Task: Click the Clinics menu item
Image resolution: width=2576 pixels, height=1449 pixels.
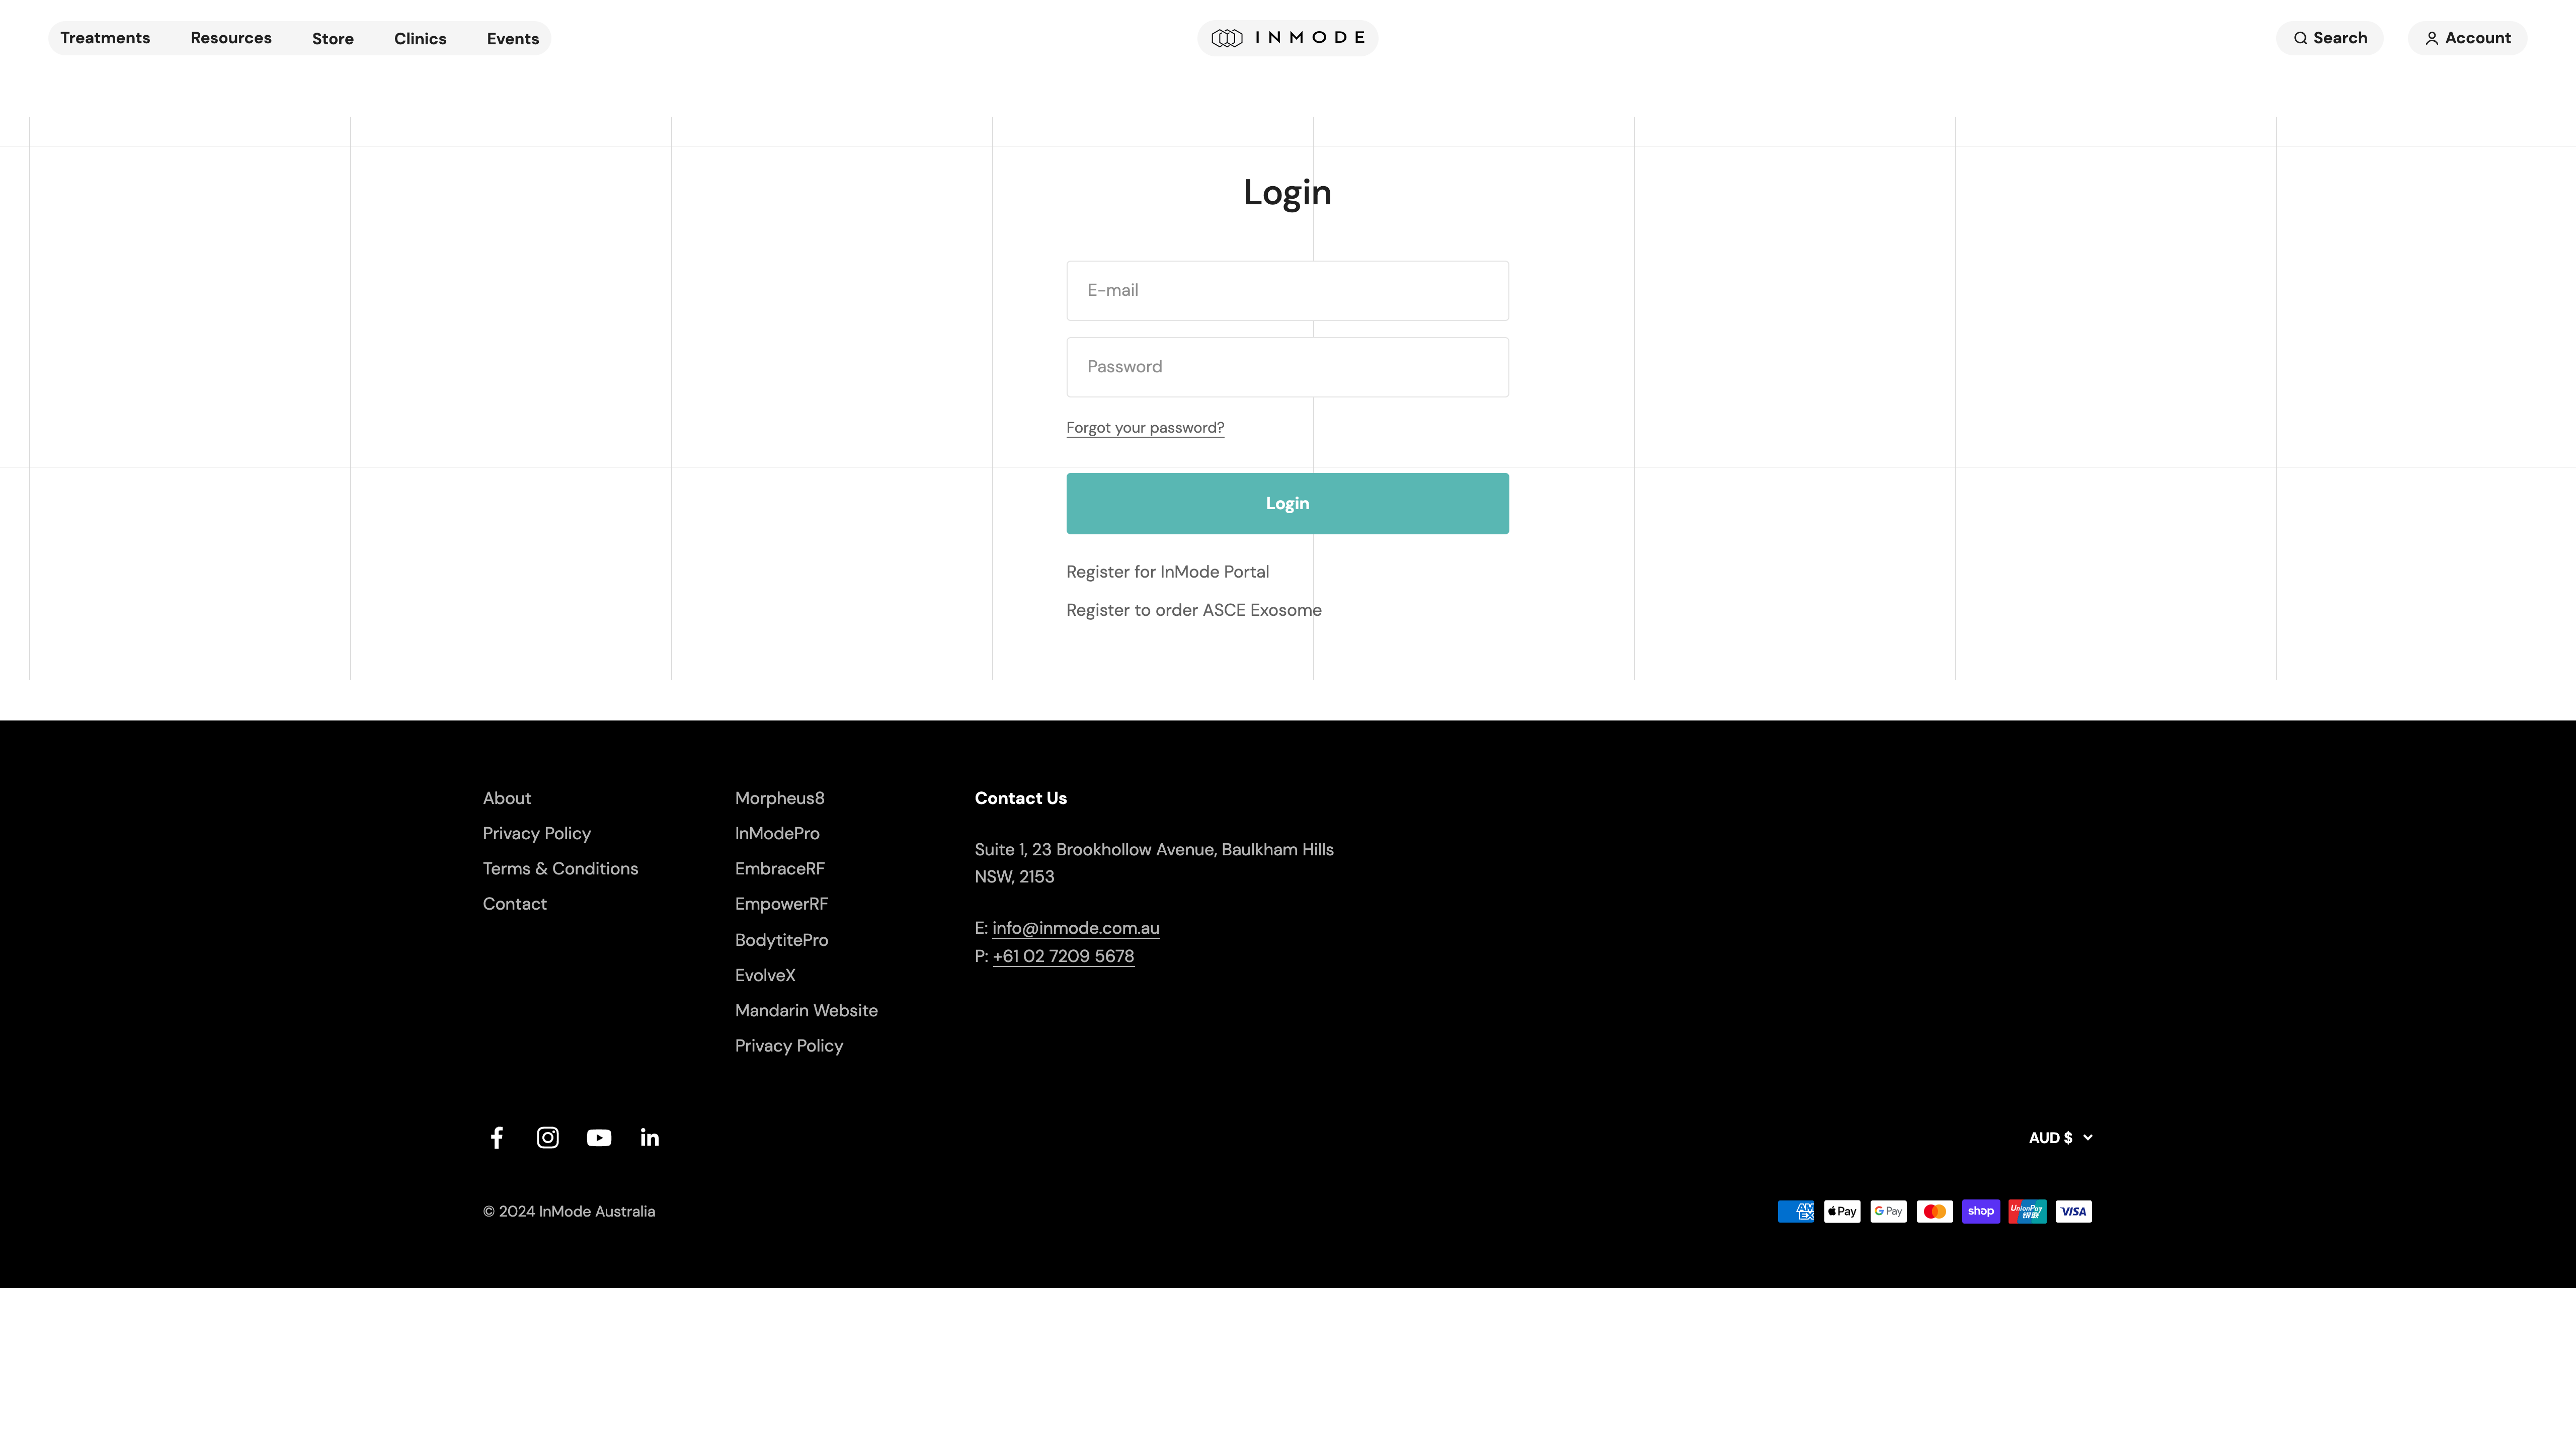Action: click(419, 37)
